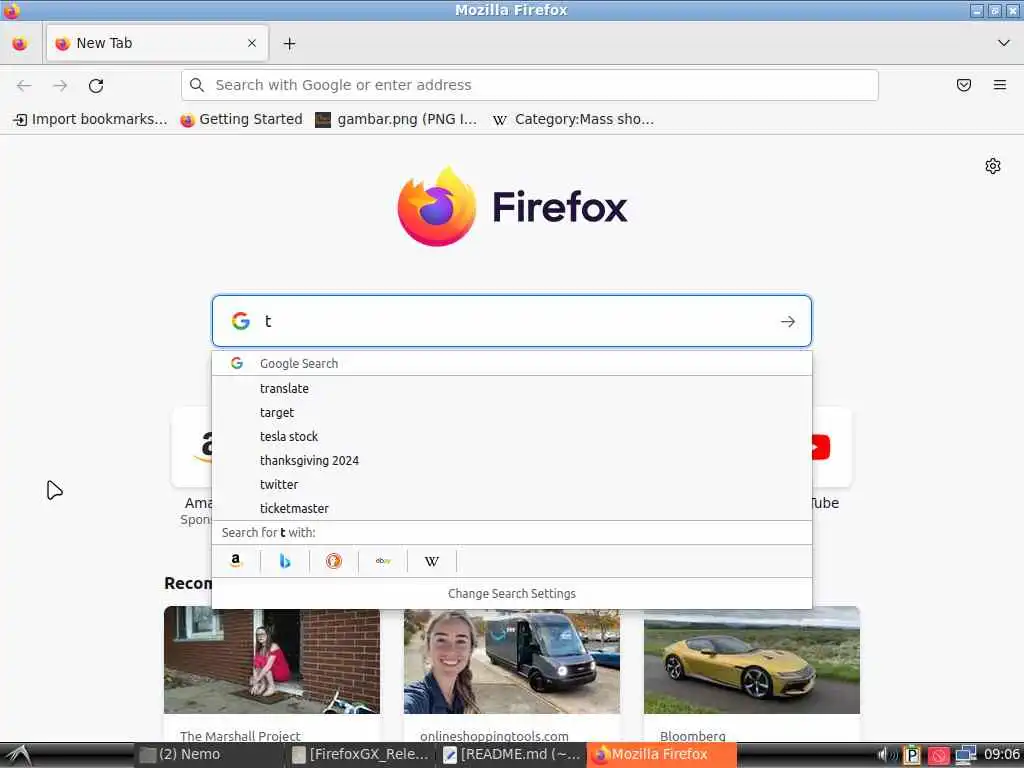Expand the list all tabs chevron
1024x768 pixels.
[x=1003, y=43]
